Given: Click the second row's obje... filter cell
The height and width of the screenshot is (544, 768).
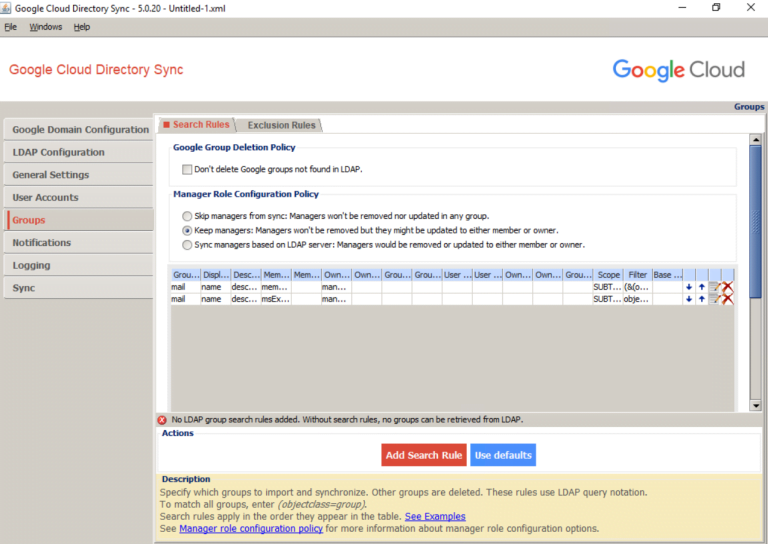Looking at the screenshot, I should pos(637,299).
